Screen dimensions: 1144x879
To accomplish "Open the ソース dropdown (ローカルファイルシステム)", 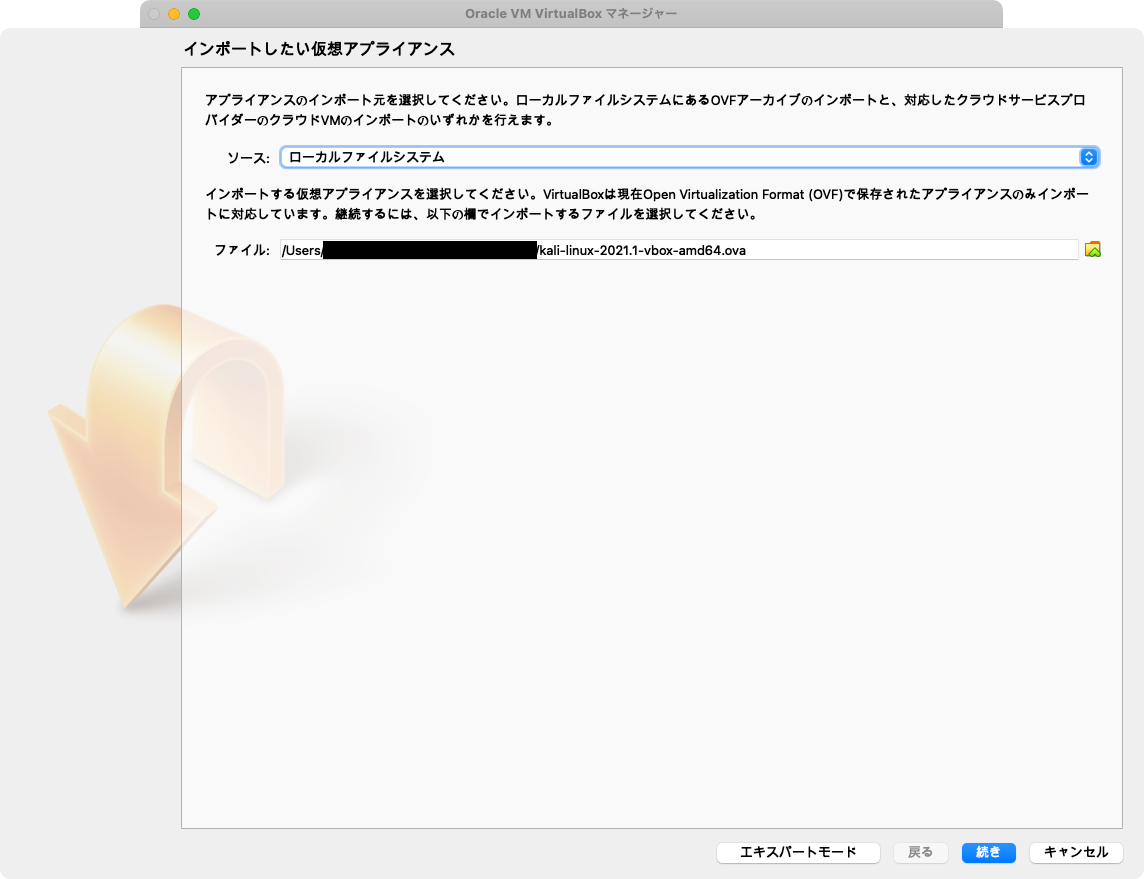I will [x=689, y=157].
